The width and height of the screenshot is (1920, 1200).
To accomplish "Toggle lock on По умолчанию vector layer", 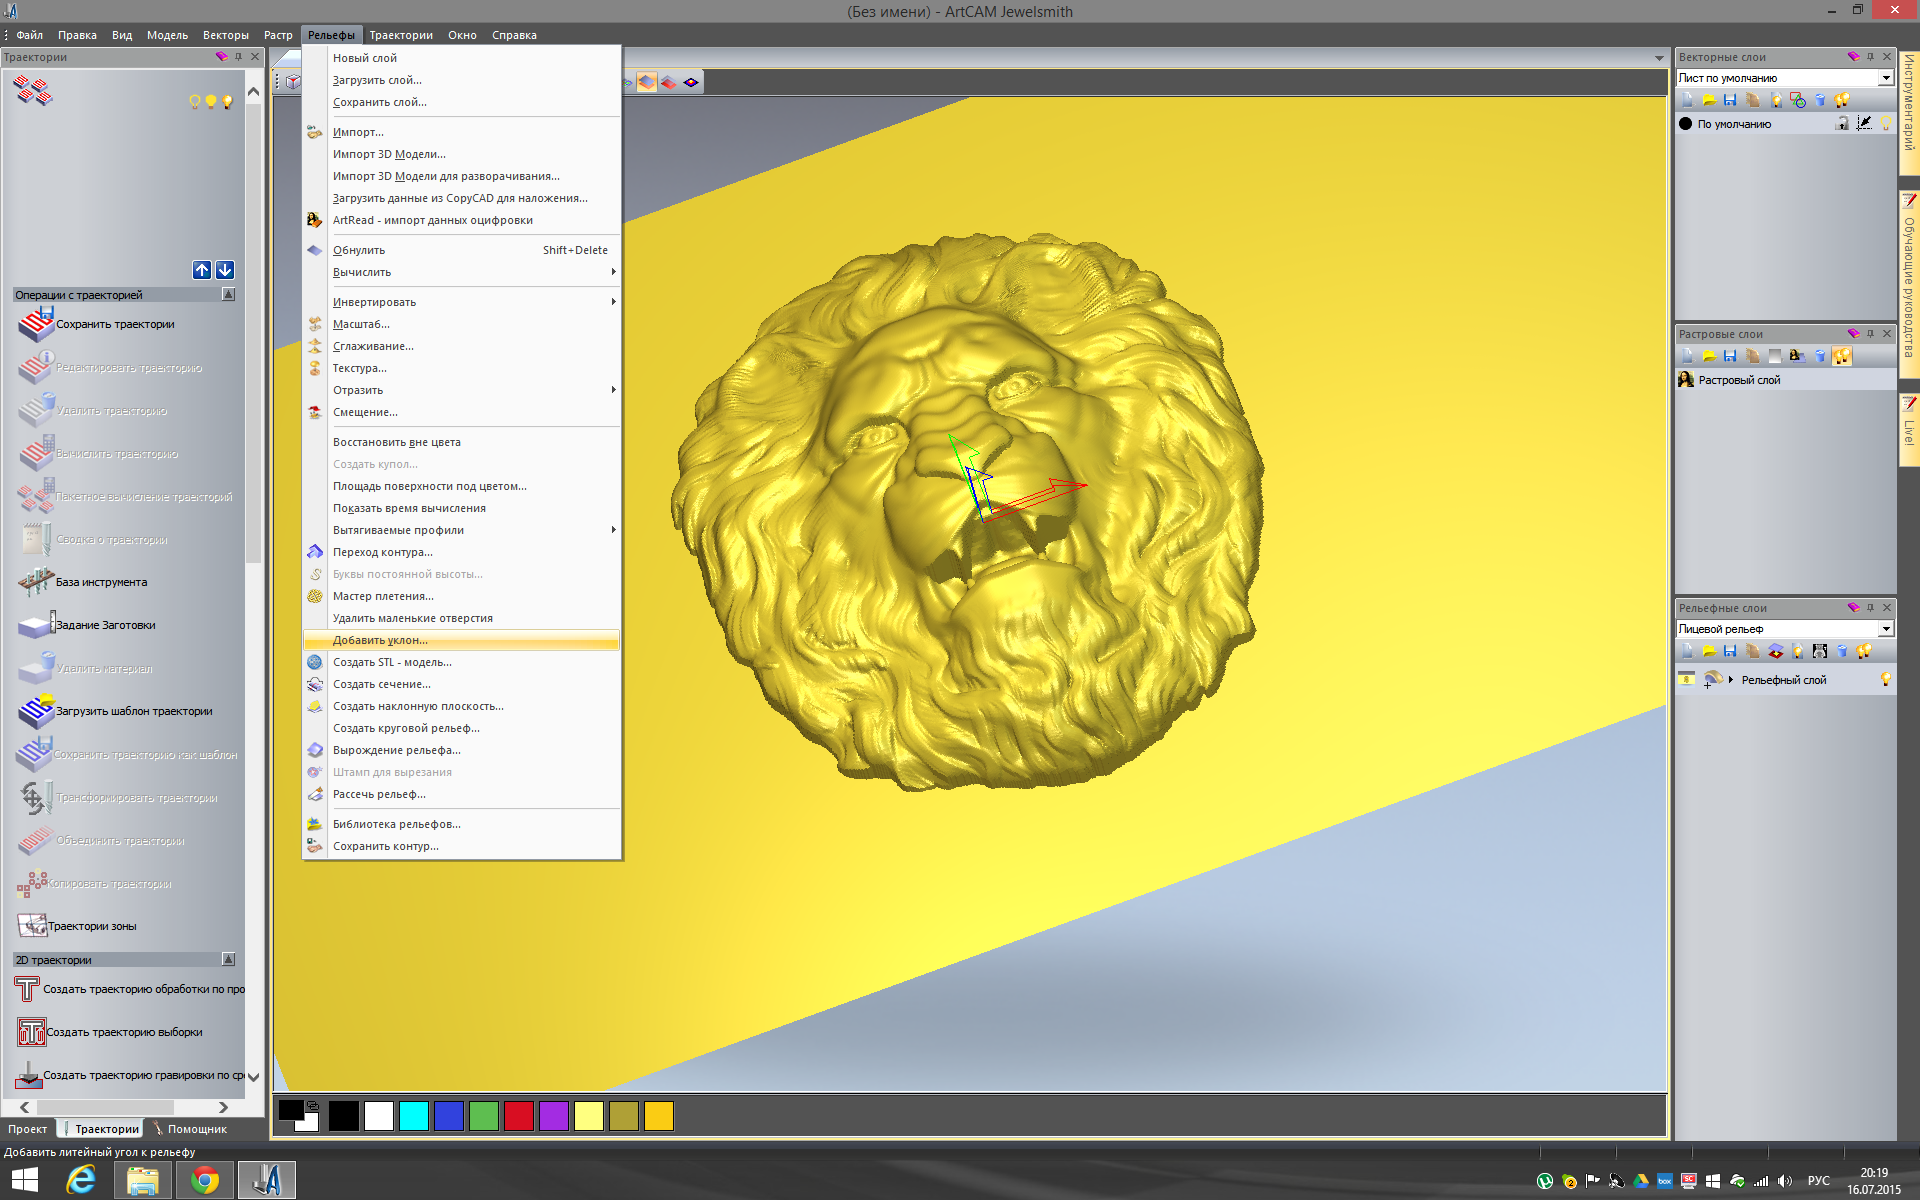I will (x=1842, y=124).
